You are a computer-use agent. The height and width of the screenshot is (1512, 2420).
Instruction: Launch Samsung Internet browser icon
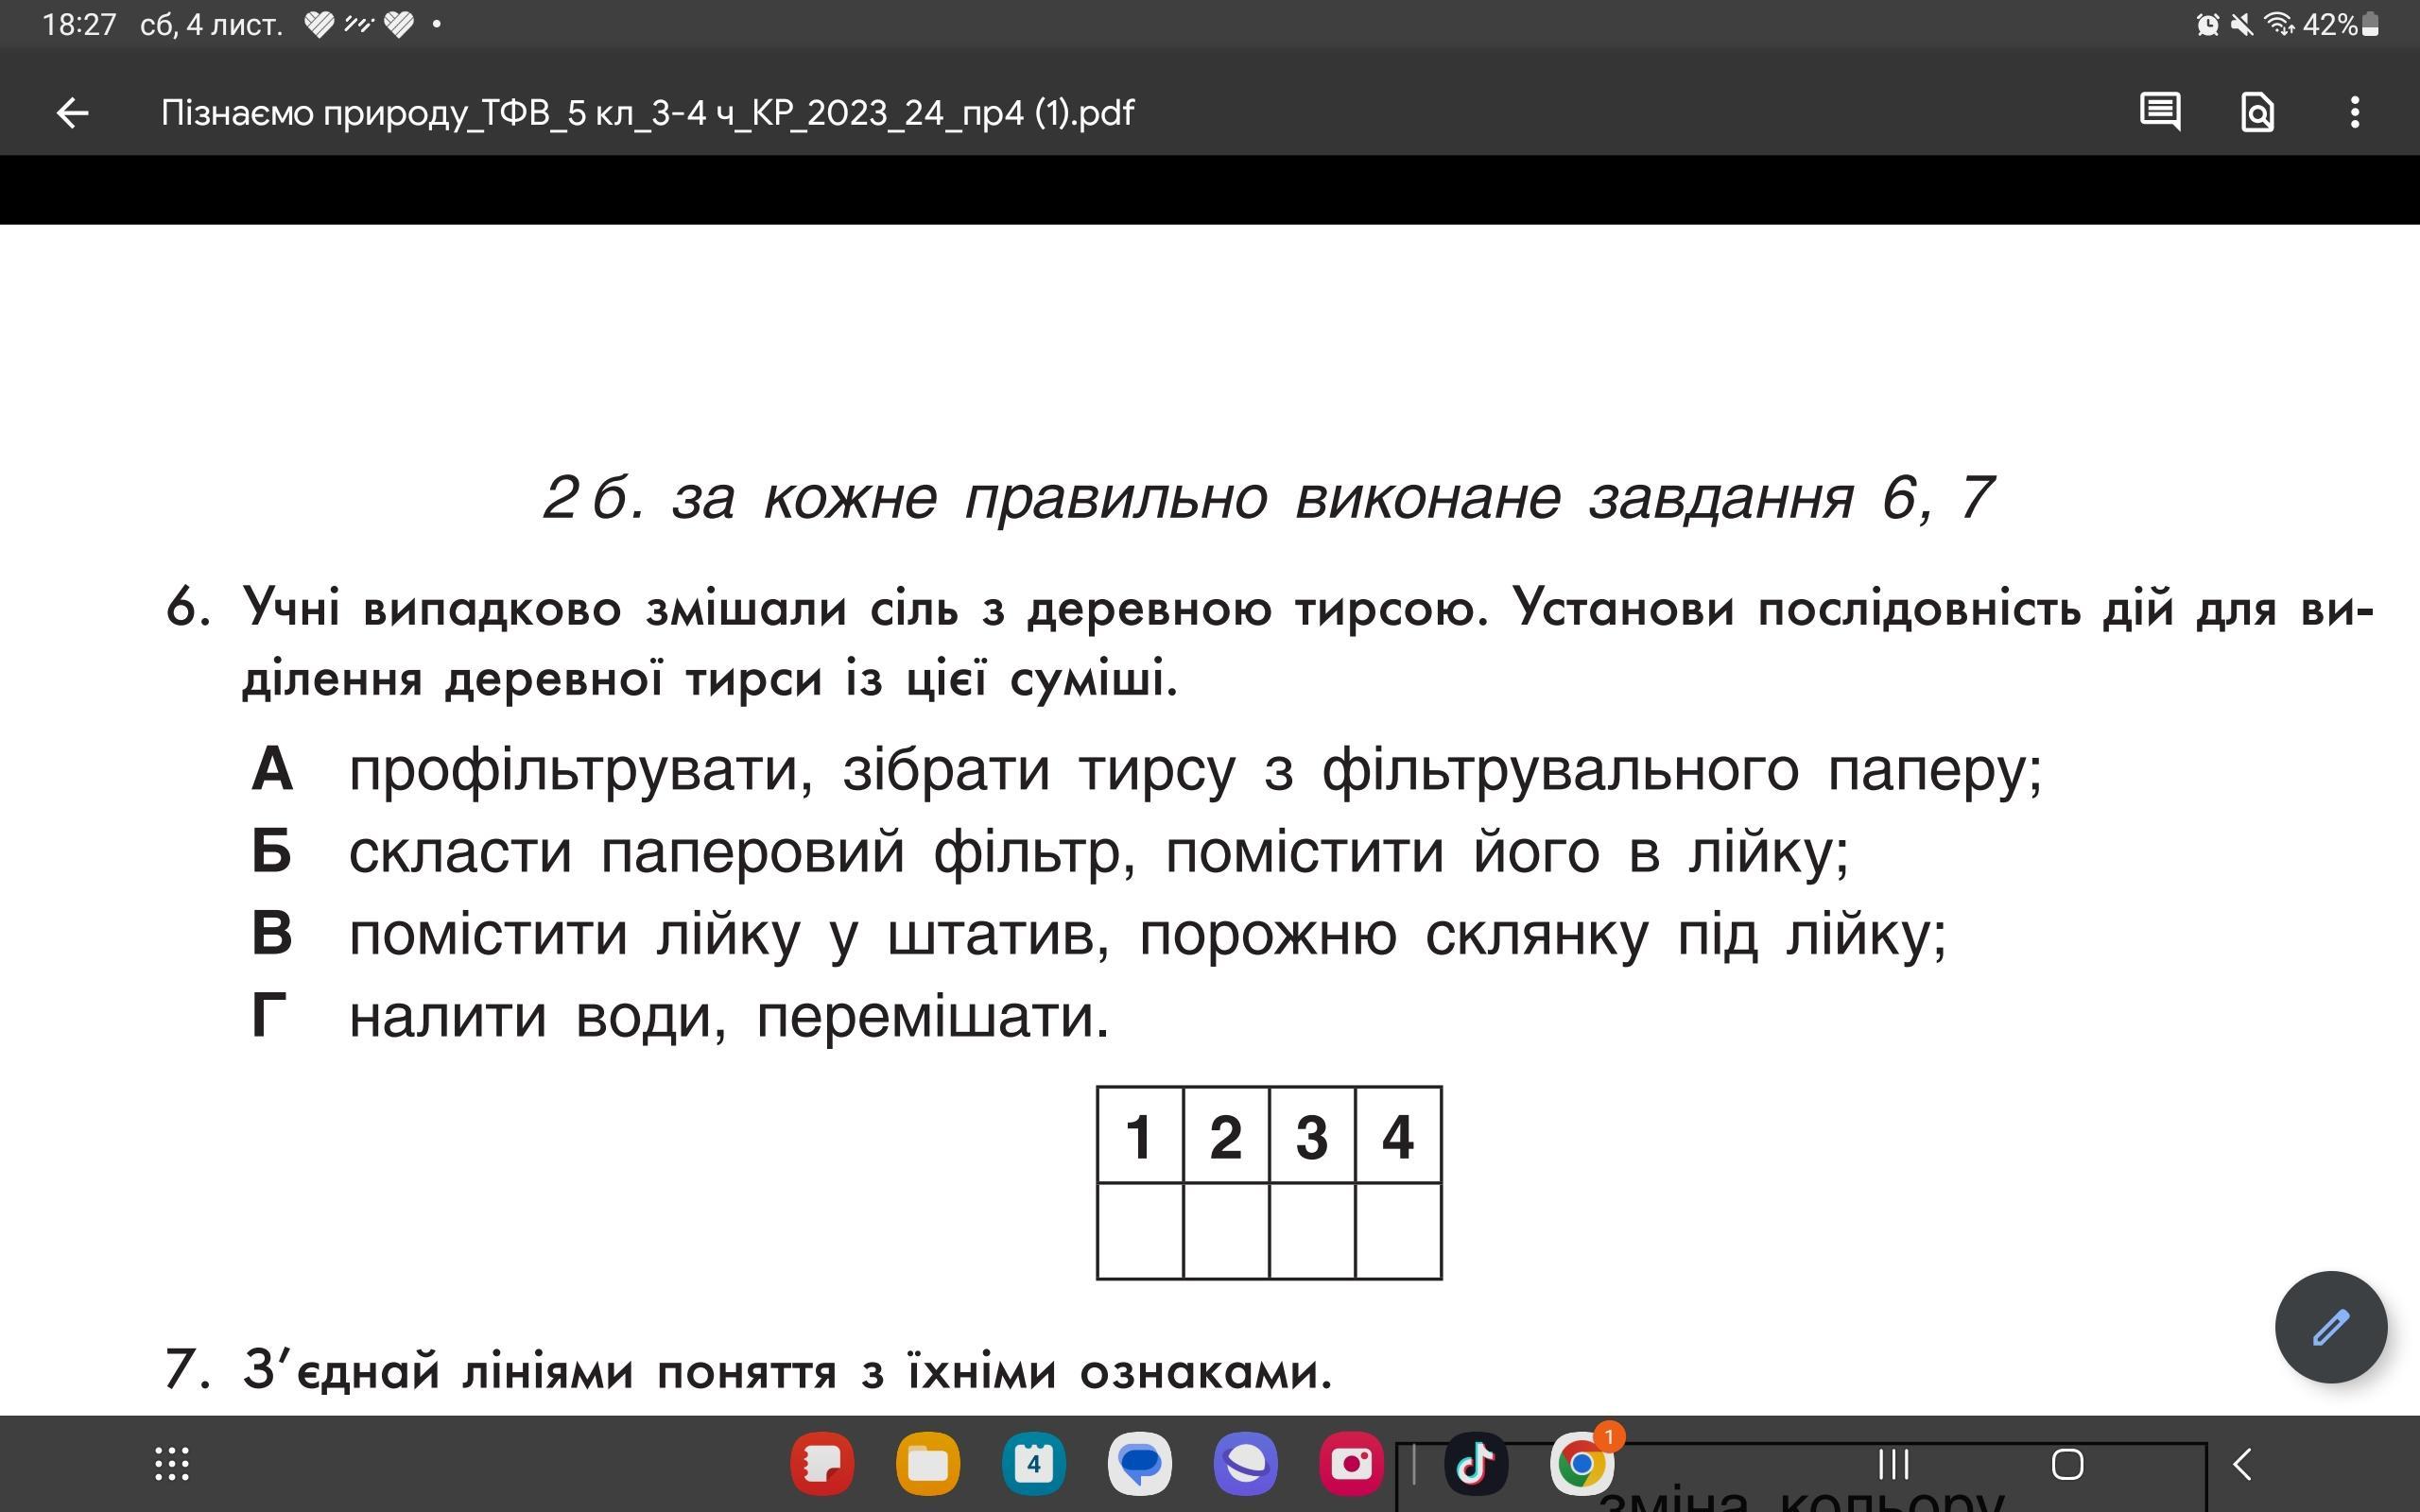(x=1245, y=1465)
